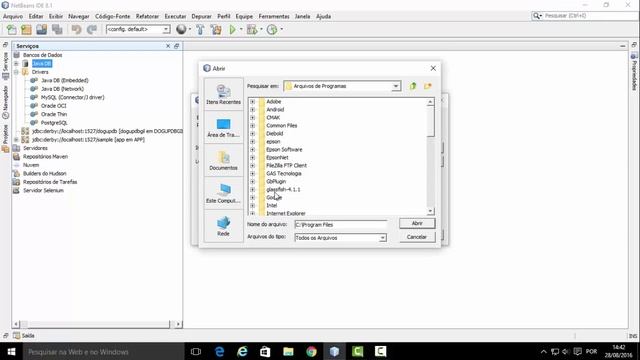Click the New File toolbar icon

[11, 29]
